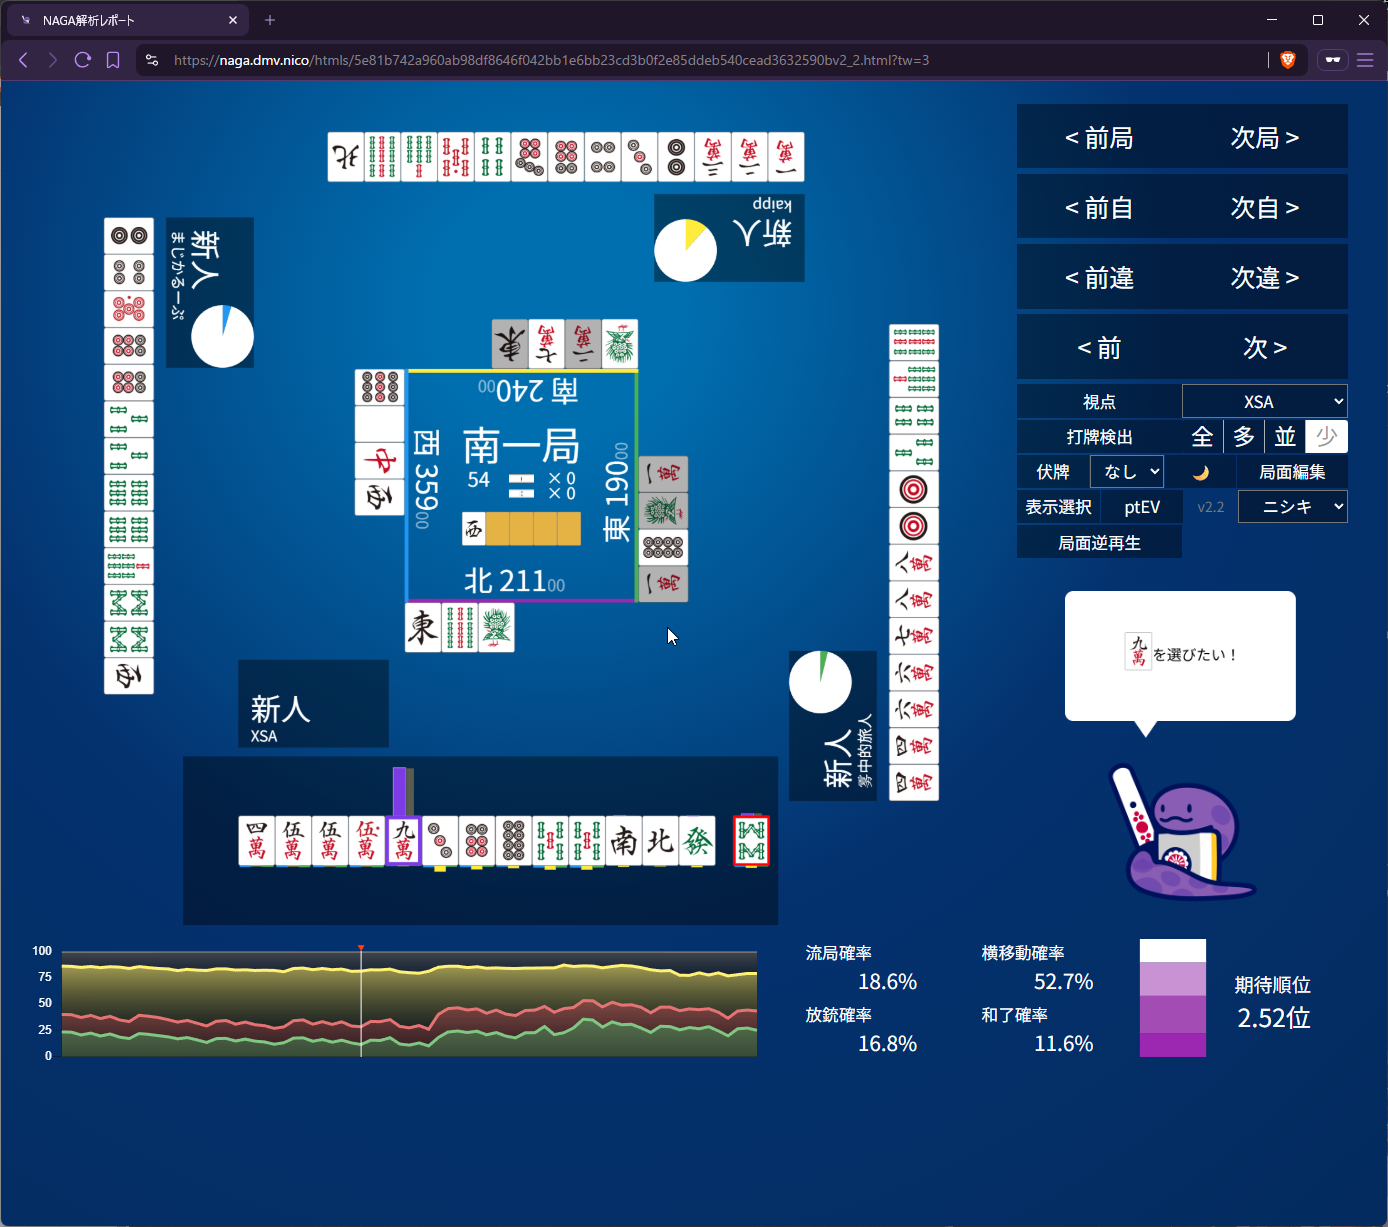The width and height of the screenshot is (1388, 1227).
Task: Open the 視点 dropdown showing XSA
Action: pos(1264,402)
